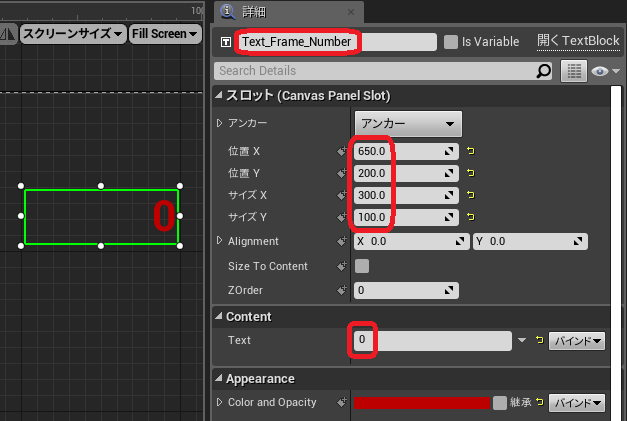
Task: Reset サイズ X to default value
Action: coord(471,195)
